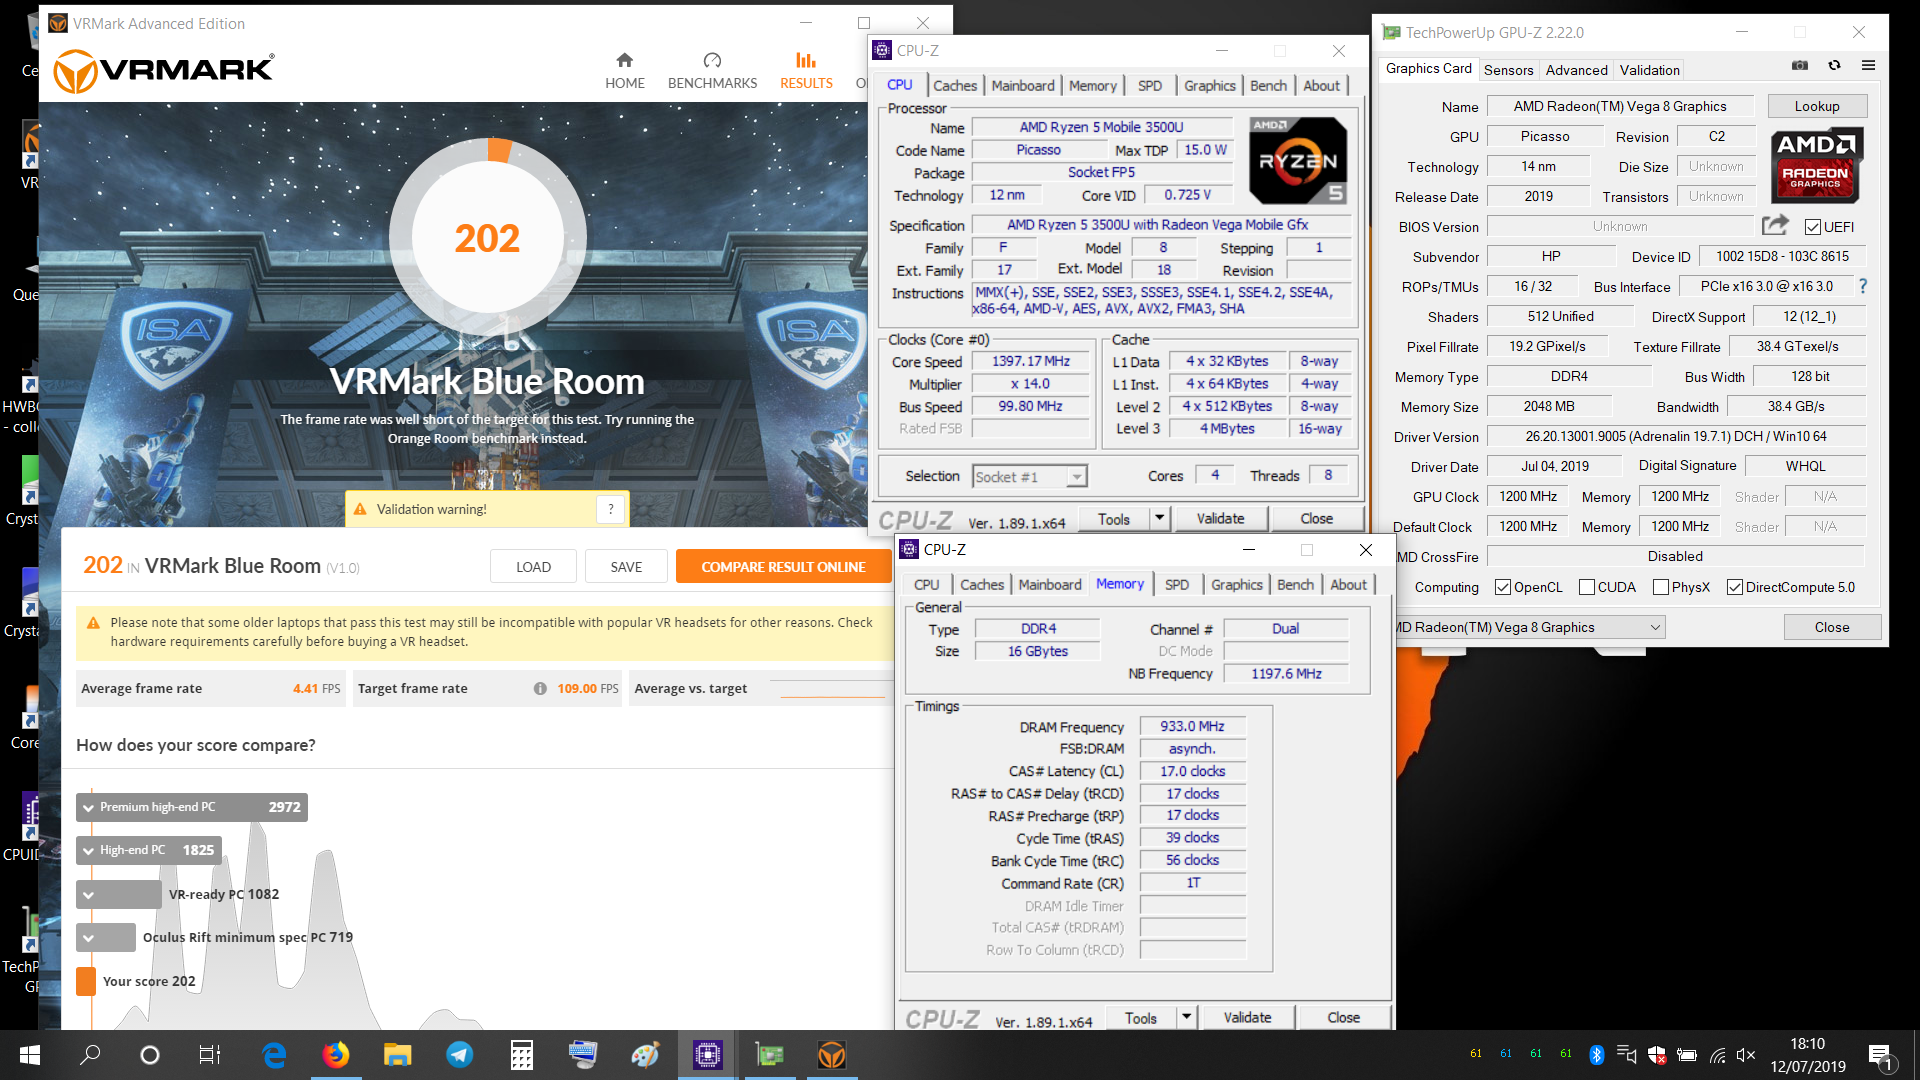The height and width of the screenshot is (1080, 1920).
Task: Open VRMark BENCHMARKS section
Action: (x=712, y=71)
